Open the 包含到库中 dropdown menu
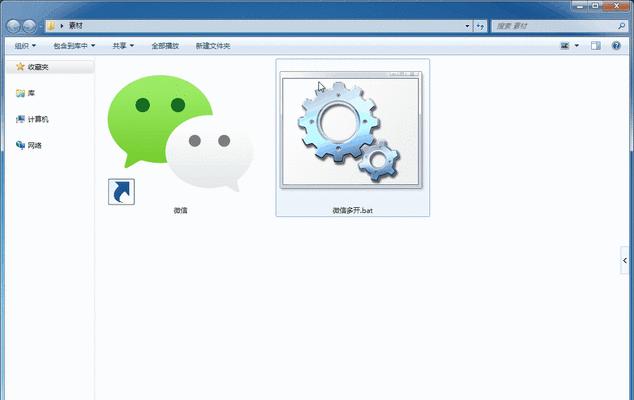The image size is (634, 400). point(74,46)
